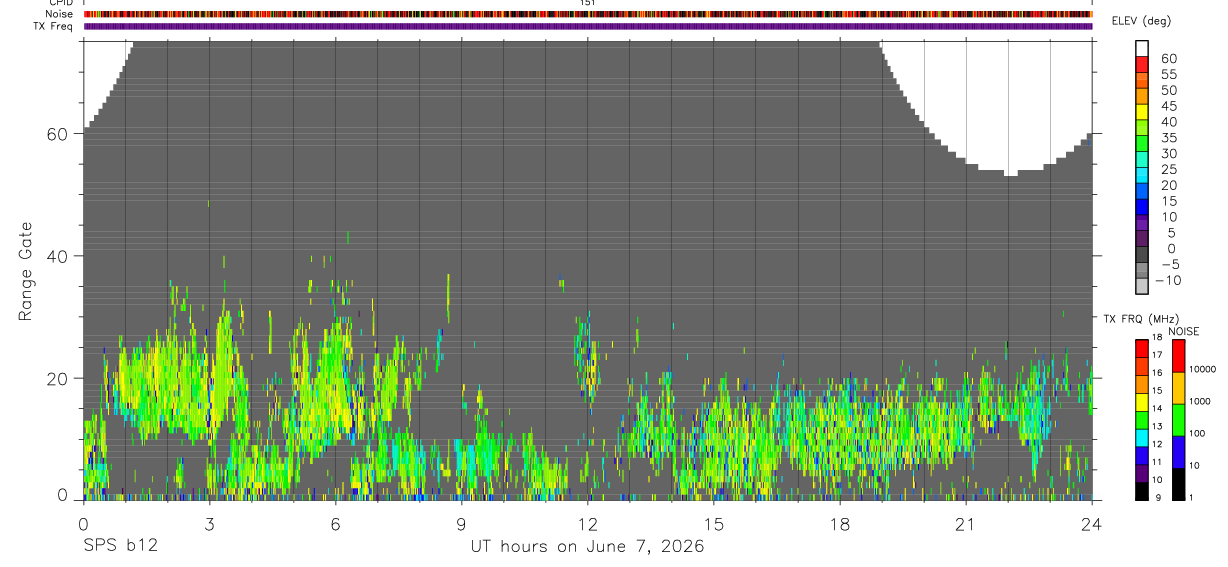1228x567 pixels.
Task: Click the 25 label on the ELEV scale
Action: click(1169, 169)
